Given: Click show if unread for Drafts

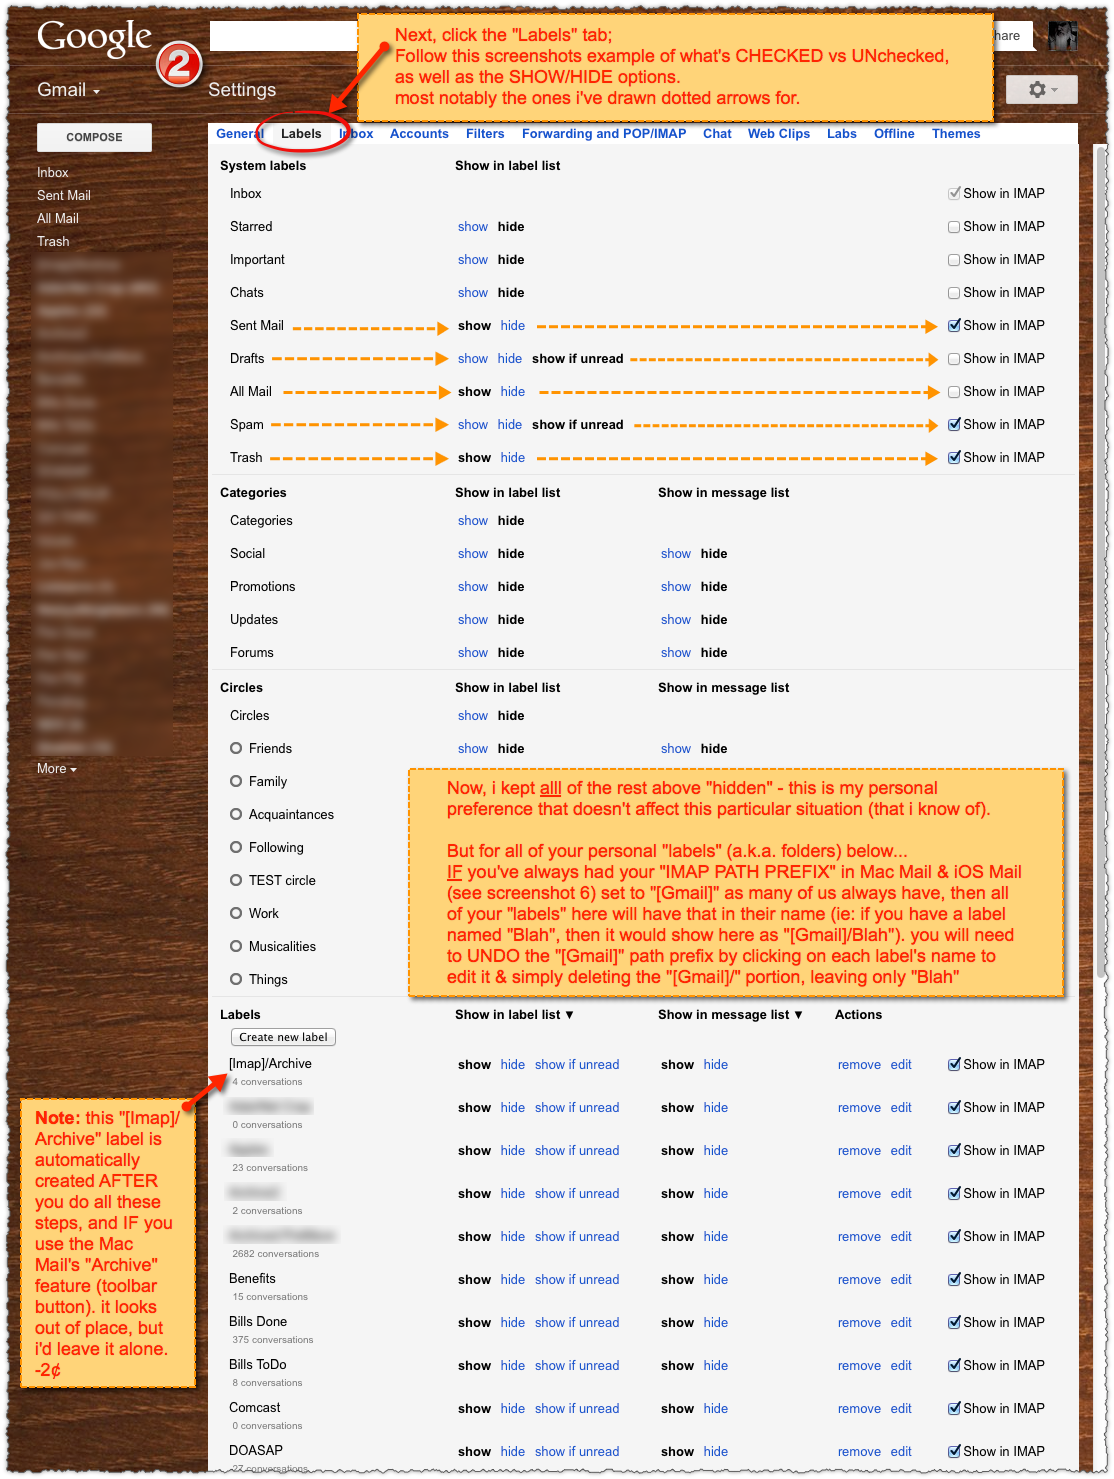Looking at the screenshot, I should [578, 359].
